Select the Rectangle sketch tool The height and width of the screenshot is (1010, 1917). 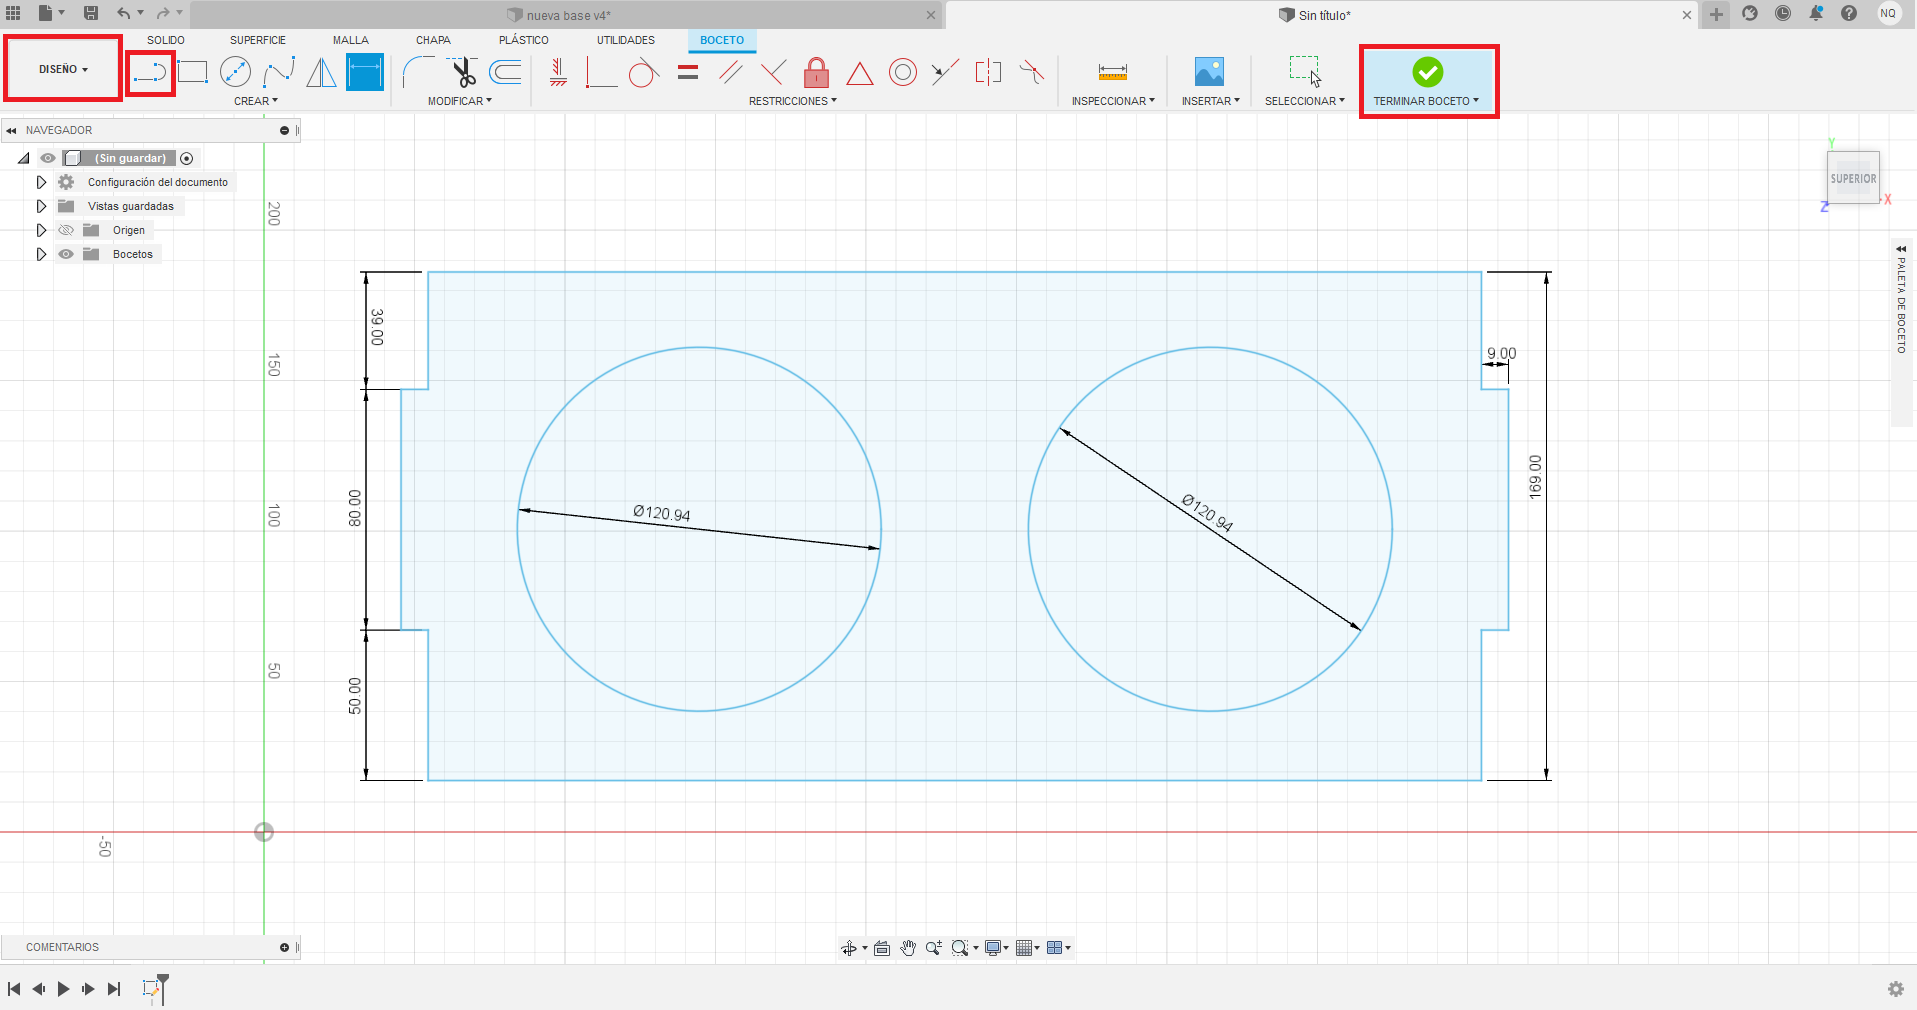[x=192, y=72]
